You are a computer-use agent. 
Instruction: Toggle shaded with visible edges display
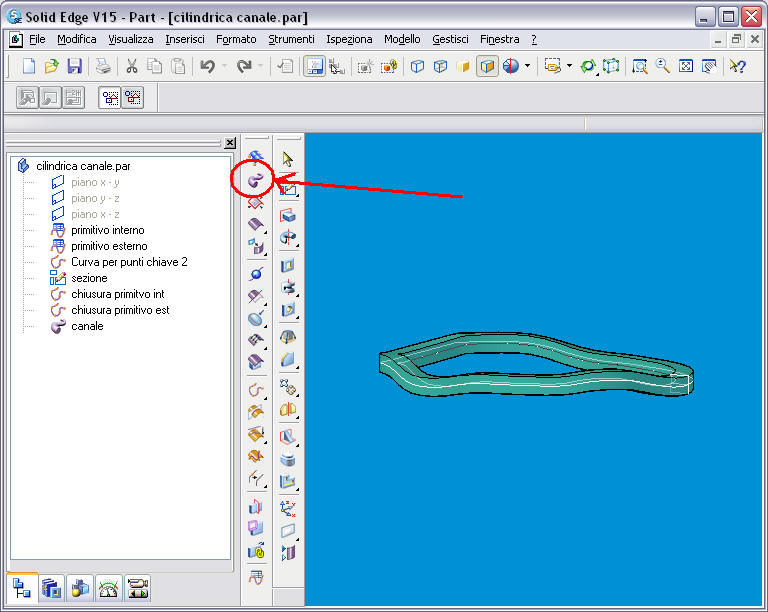click(487, 66)
